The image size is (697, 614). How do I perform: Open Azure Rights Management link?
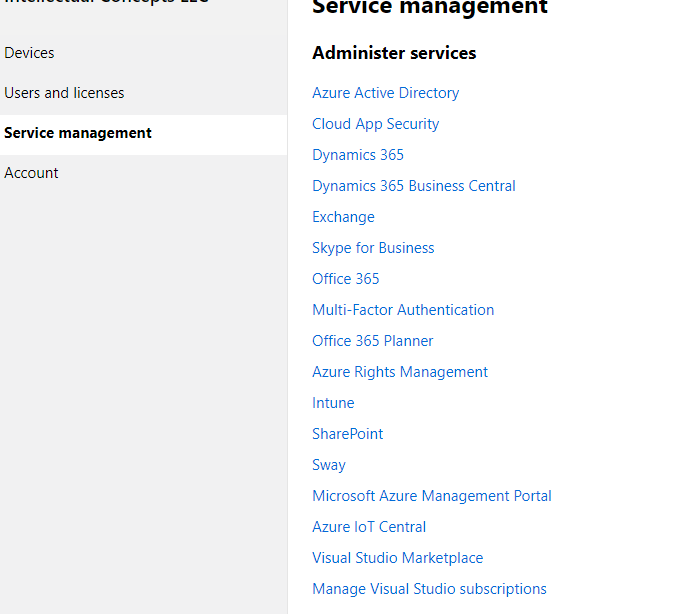399,372
